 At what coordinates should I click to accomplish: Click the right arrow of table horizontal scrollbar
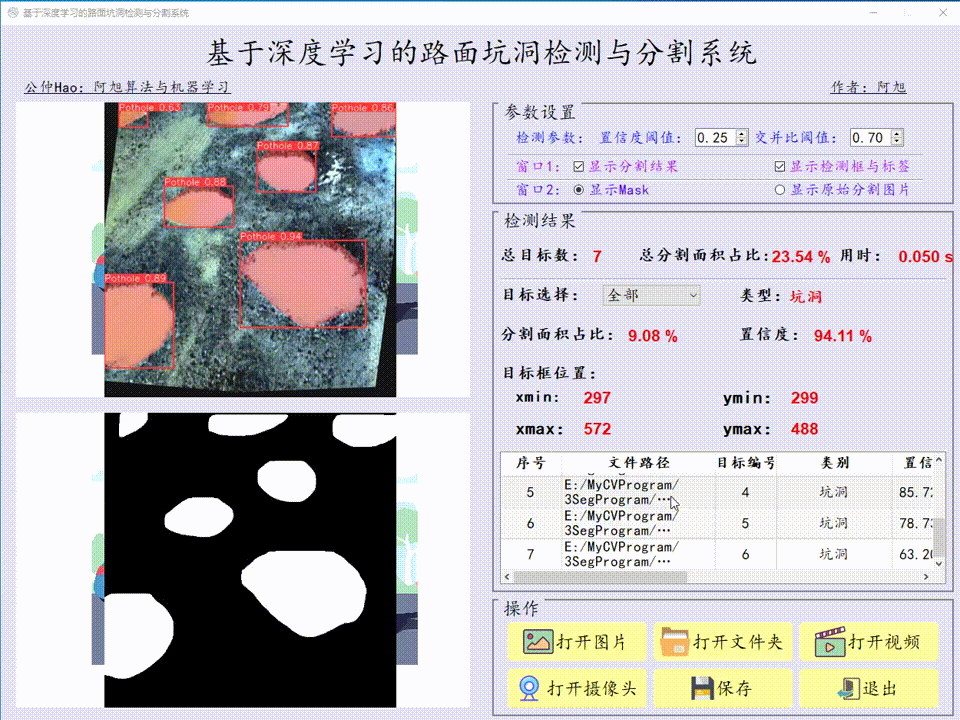click(927, 576)
